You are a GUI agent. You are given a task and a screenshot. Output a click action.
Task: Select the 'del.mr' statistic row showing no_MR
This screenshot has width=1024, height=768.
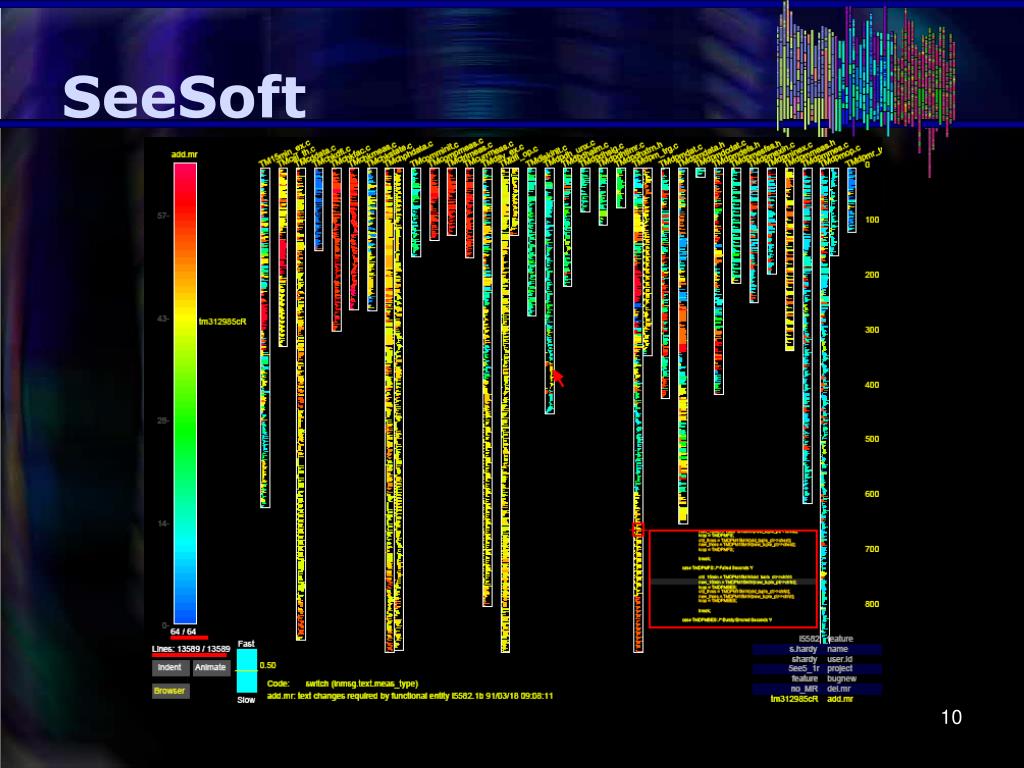point(816,688)
